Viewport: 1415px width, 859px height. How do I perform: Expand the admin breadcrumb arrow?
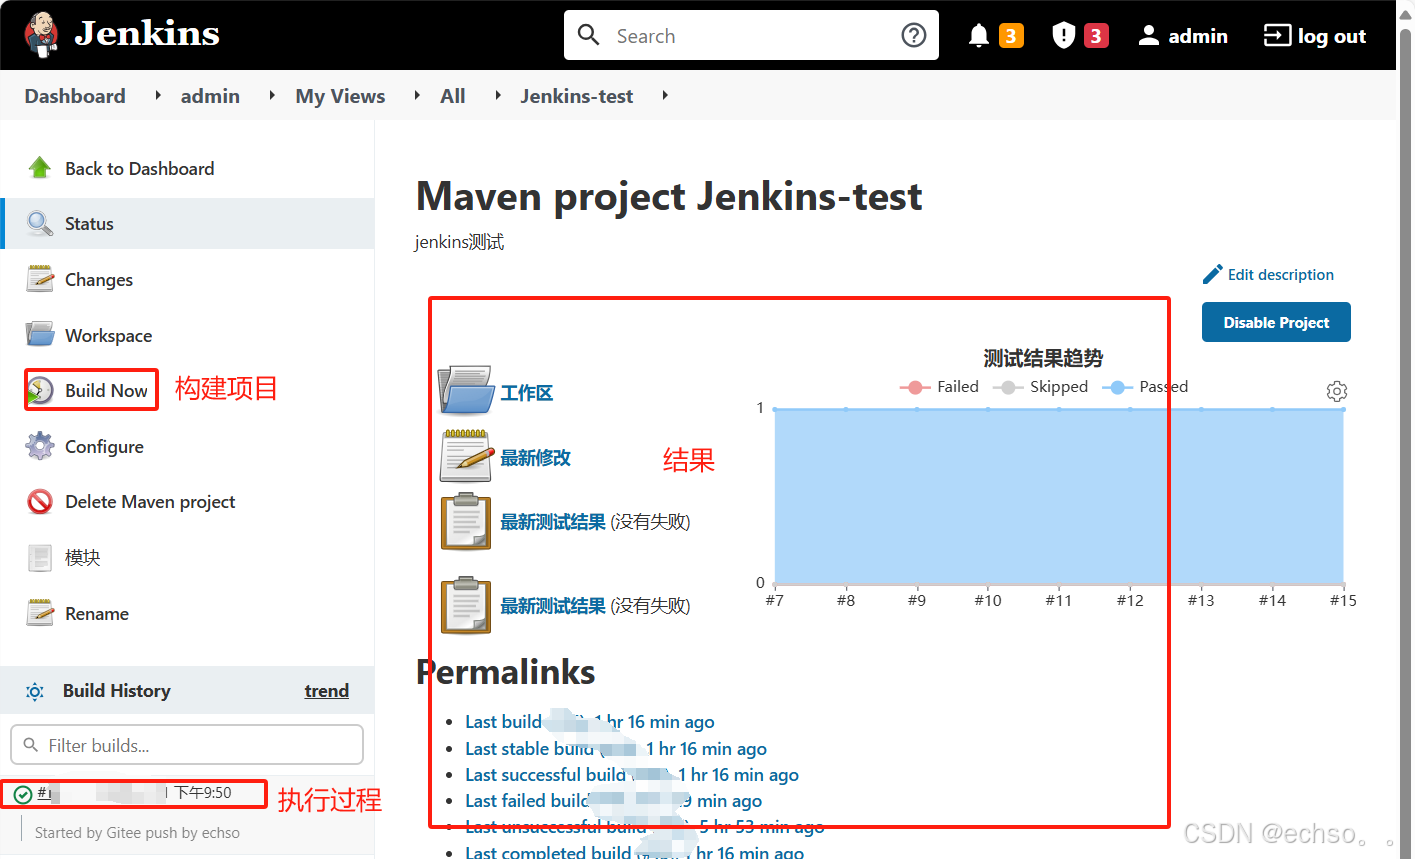272,95
